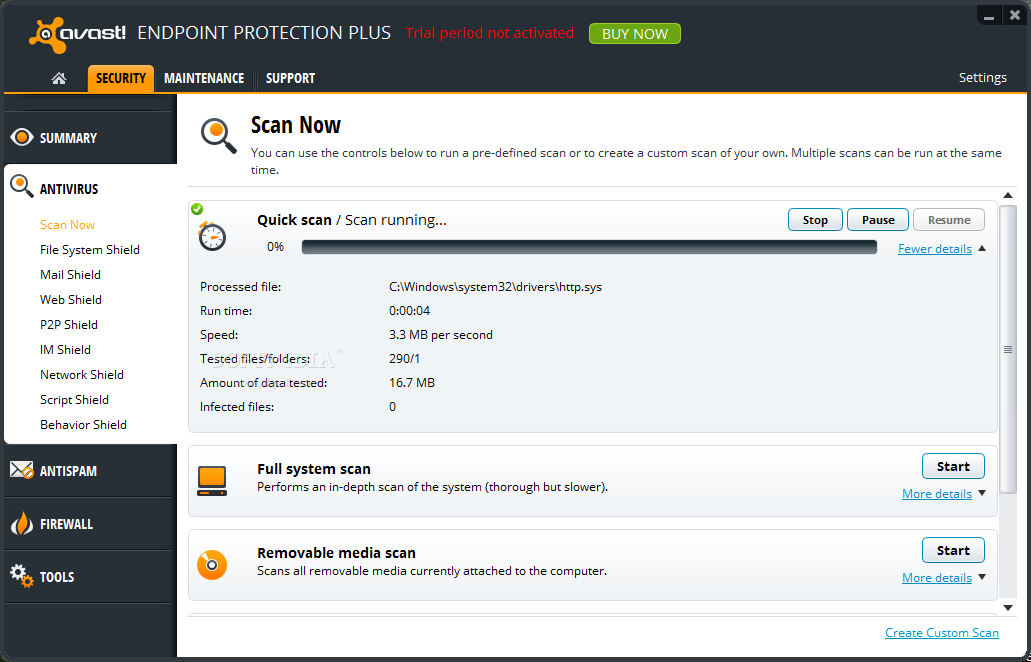Screen dimensions: 1031x662
Task: Open the SUMMARY section
Action: (x=88, y=137)
